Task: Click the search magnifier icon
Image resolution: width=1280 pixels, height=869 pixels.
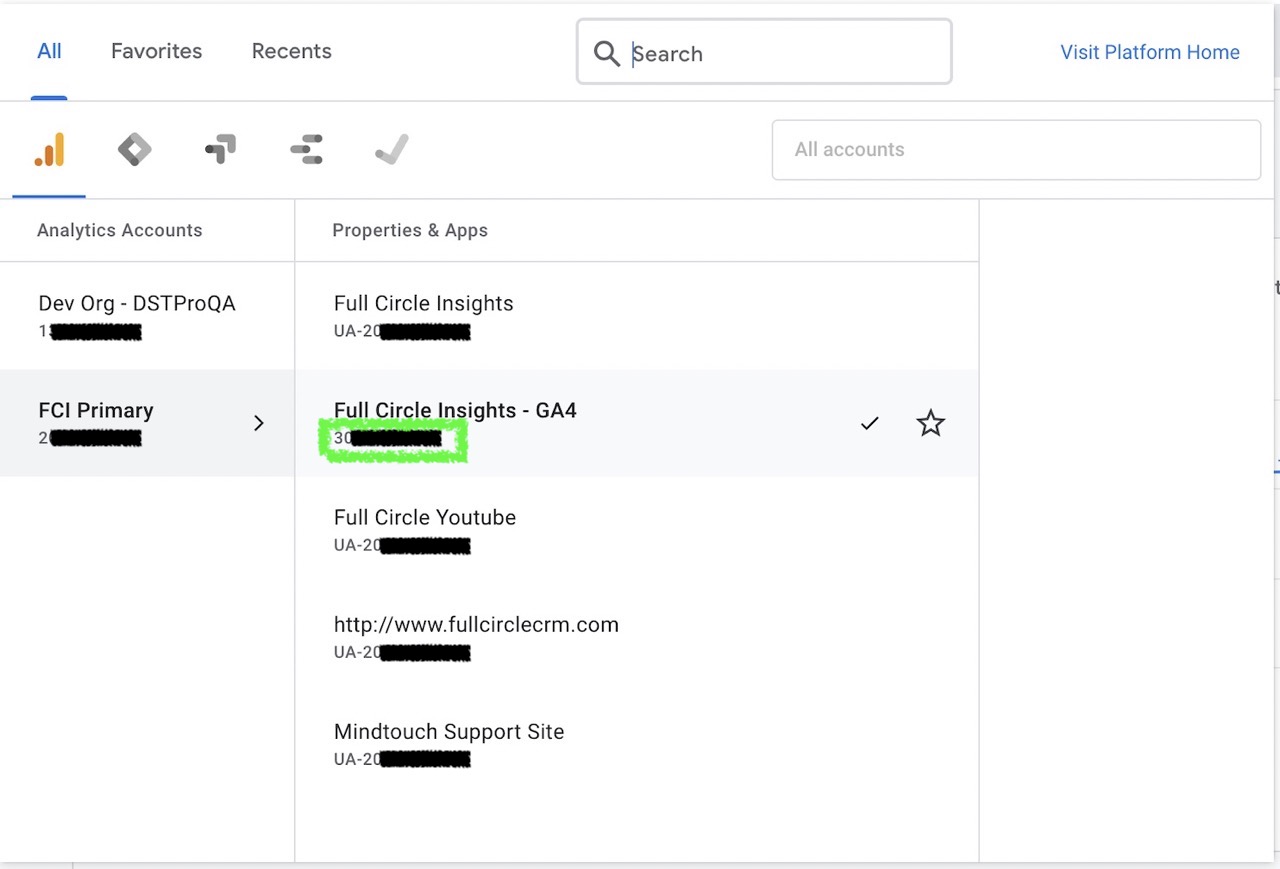Action: [607, 53]
